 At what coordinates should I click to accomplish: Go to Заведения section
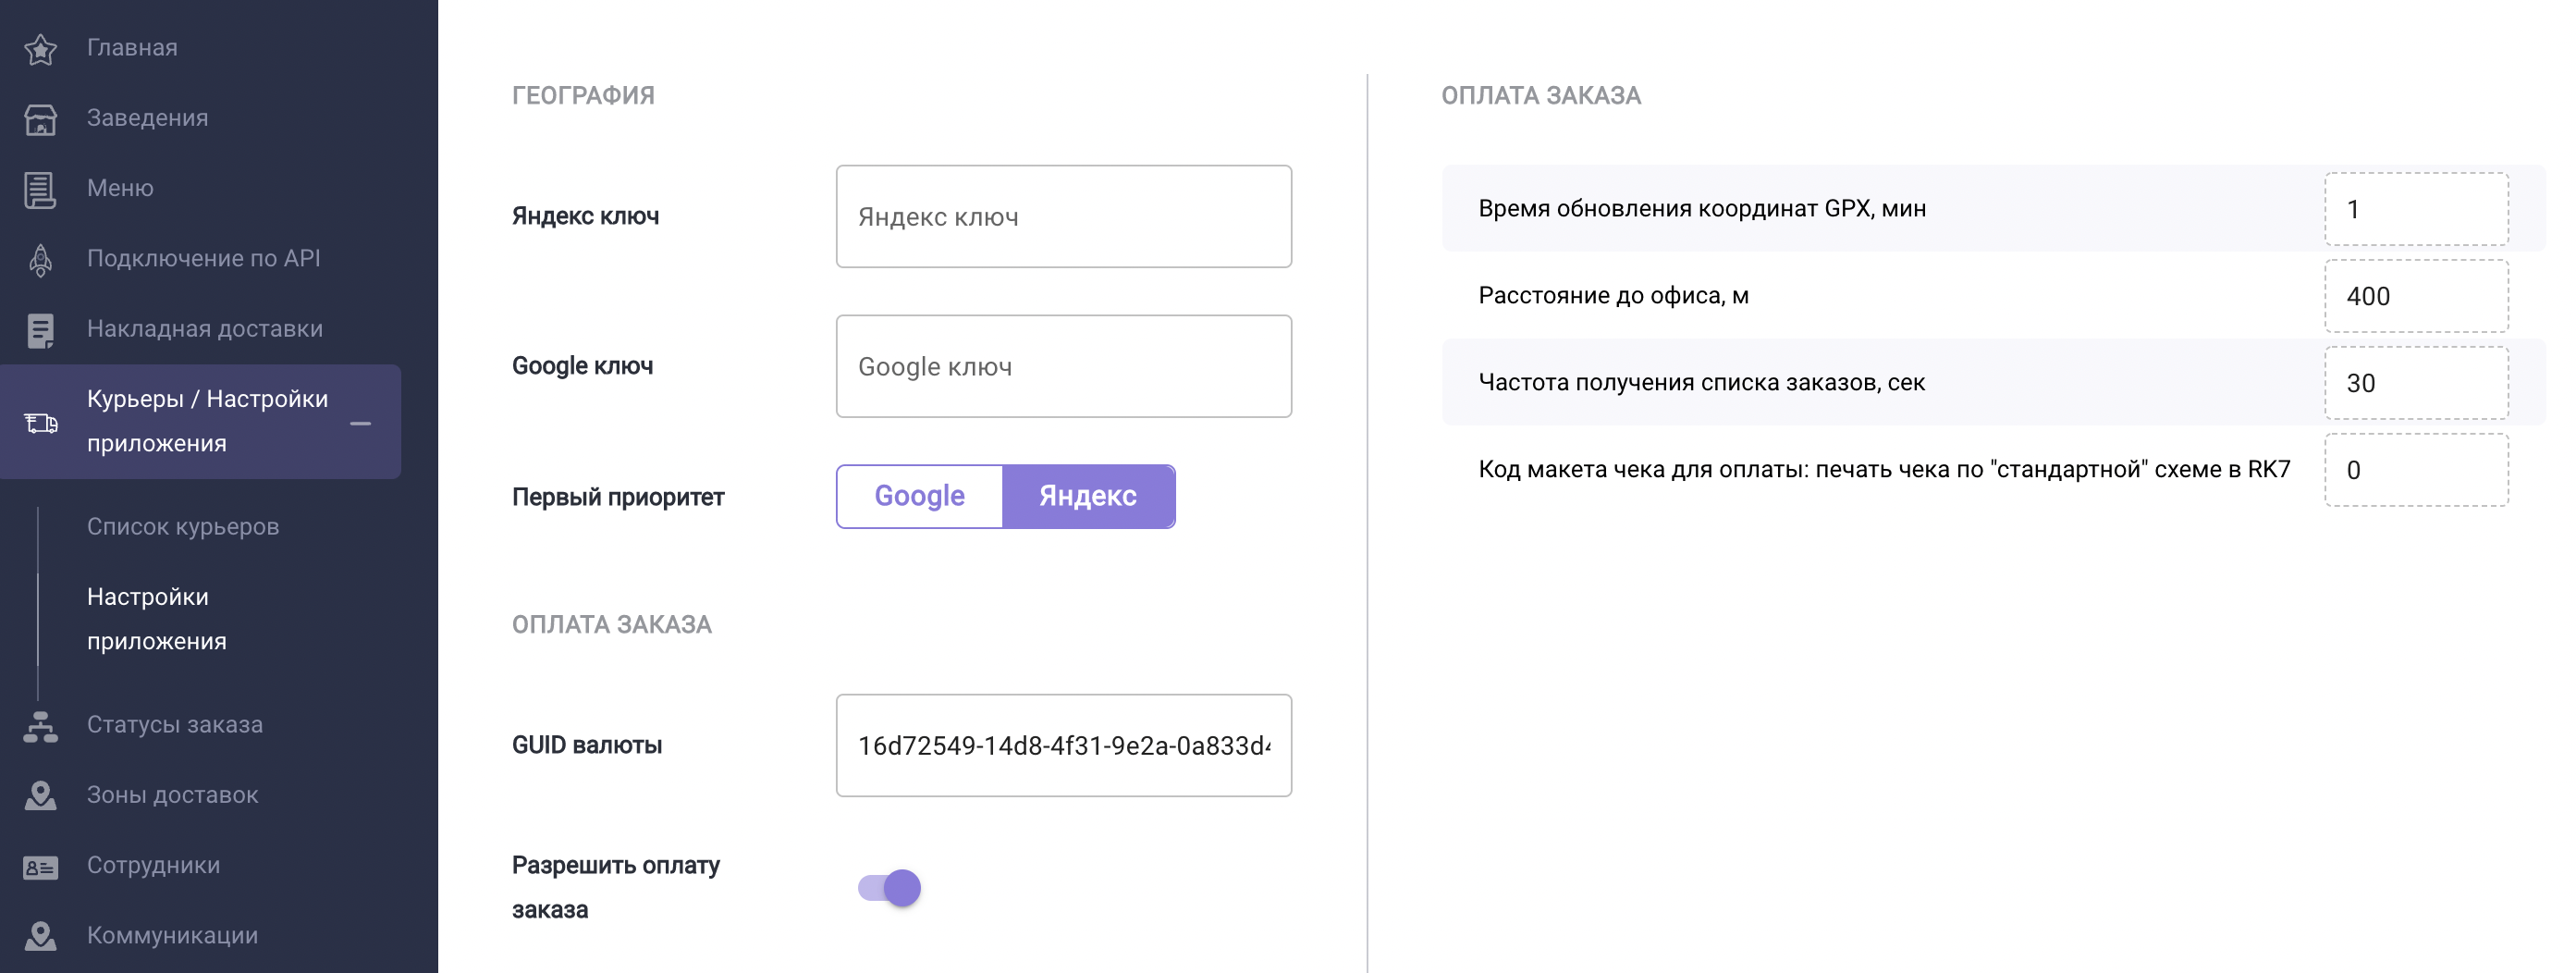pyautogui.click(x=147, y=117)
